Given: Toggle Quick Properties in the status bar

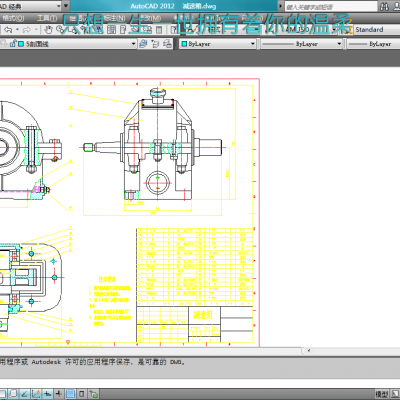Looking at the screenshot, I should tap(82, 394).
